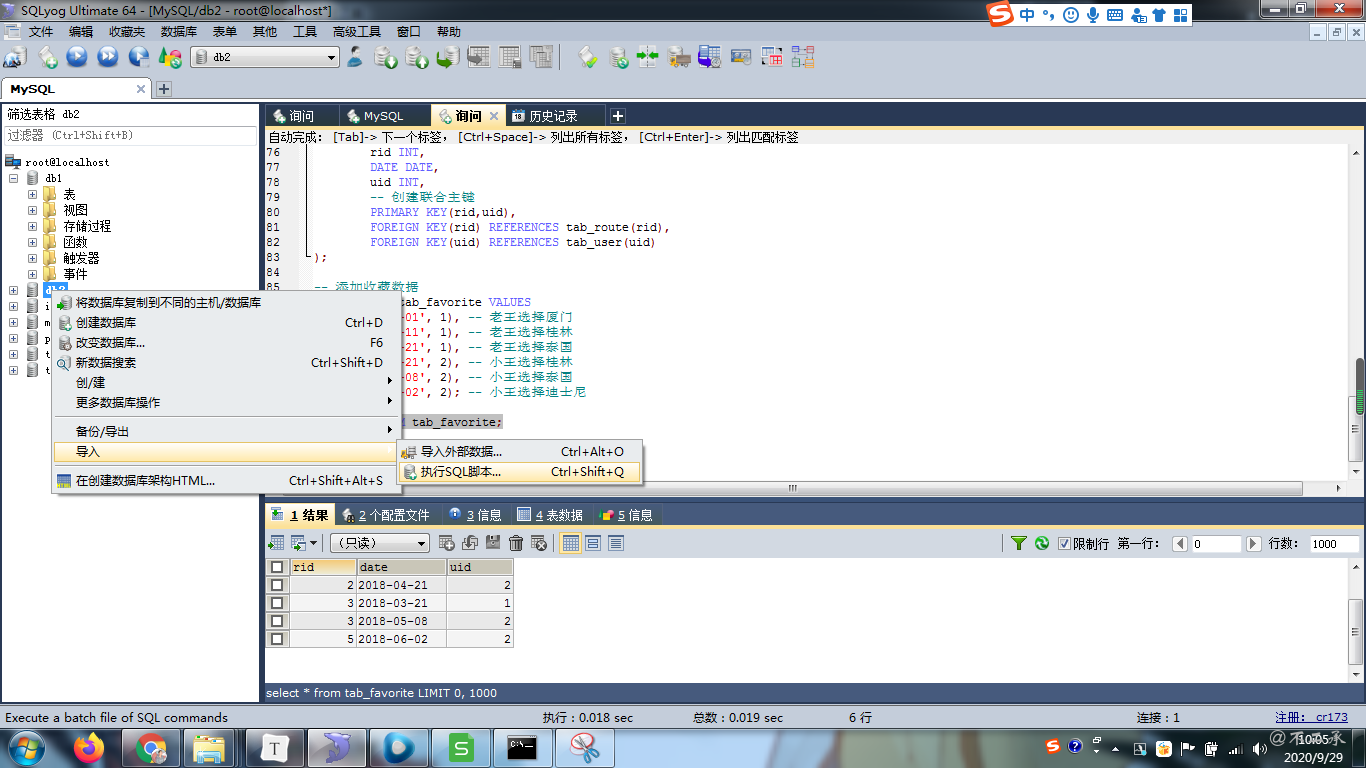Click the next page arrow beside 第一行
The width and height of the screenshot is (1366, 768).
click(1254, 544)
